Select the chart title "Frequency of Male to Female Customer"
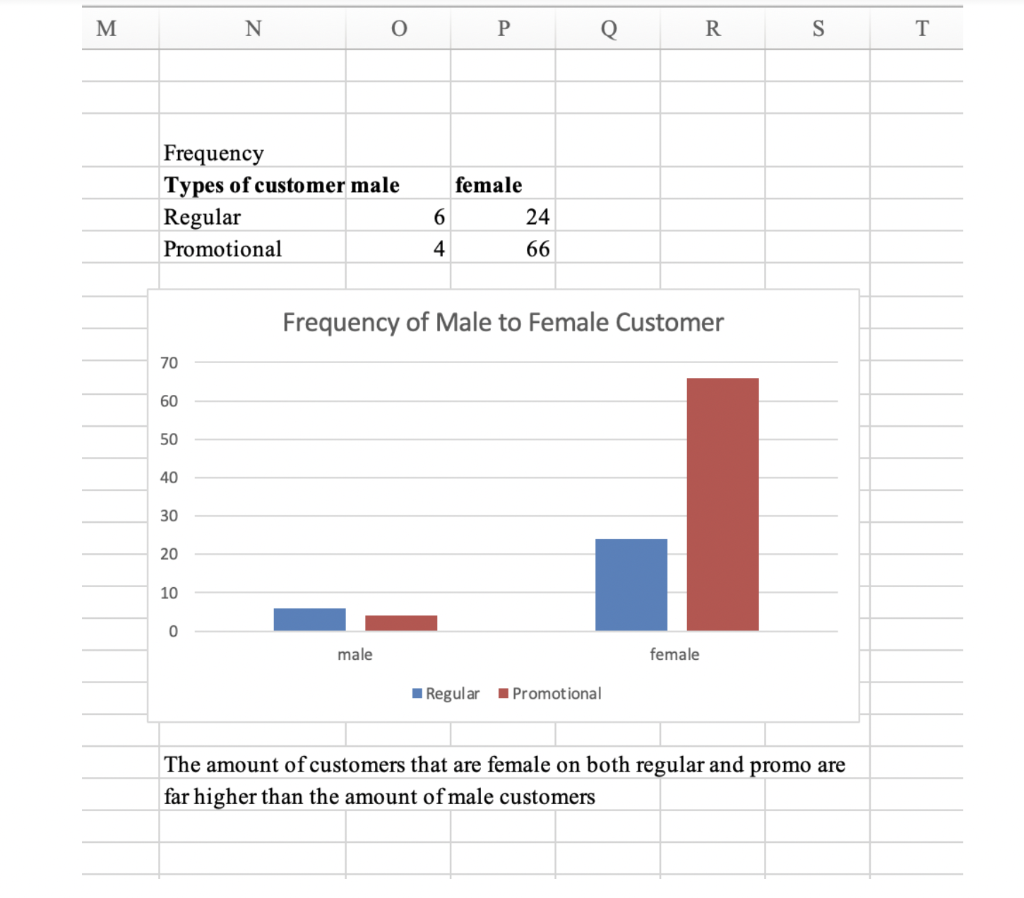The image size is (1024, 898). (503, 322)
